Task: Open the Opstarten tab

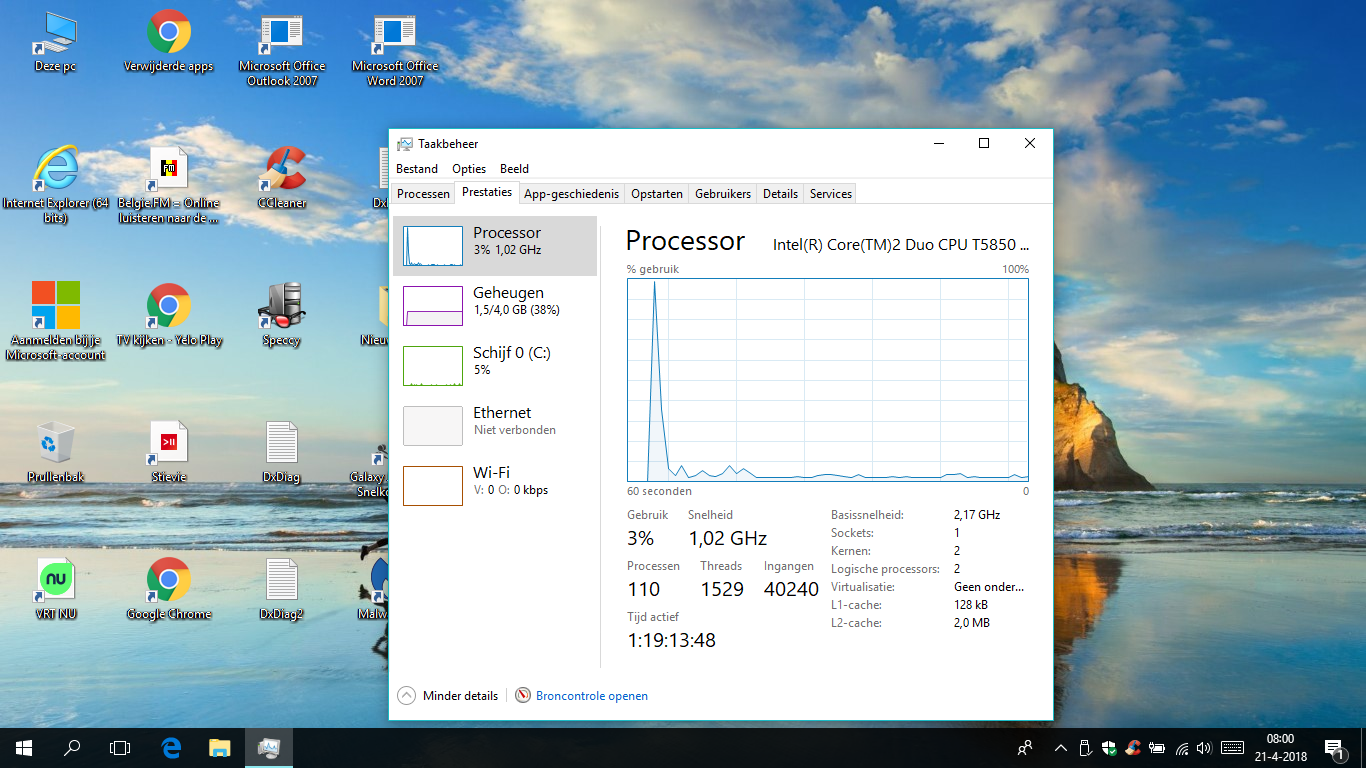Action: click(x=657, y=194)
